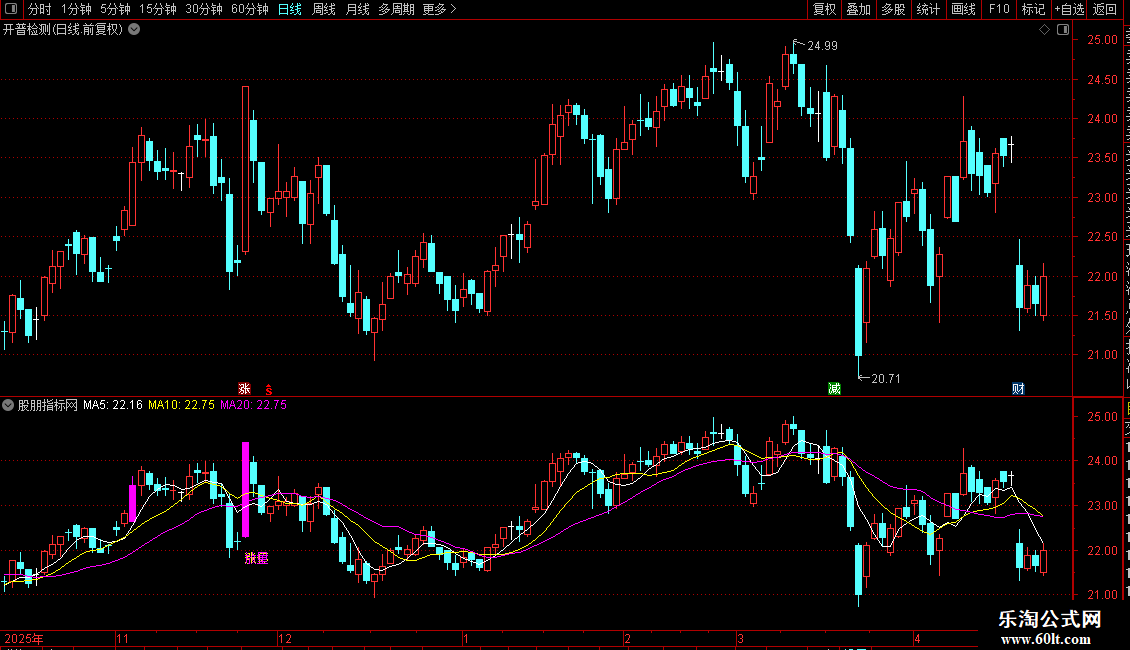
Task: Click the 25.00 price on main chart axis
Action: click(1103, 40)
